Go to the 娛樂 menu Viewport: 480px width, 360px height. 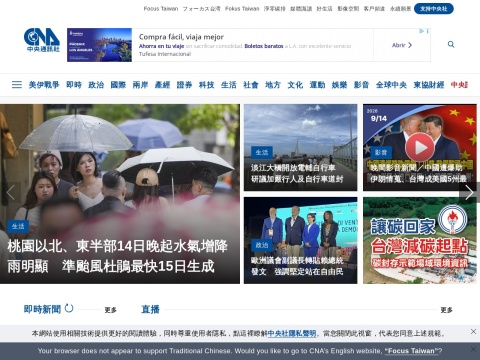339,85
